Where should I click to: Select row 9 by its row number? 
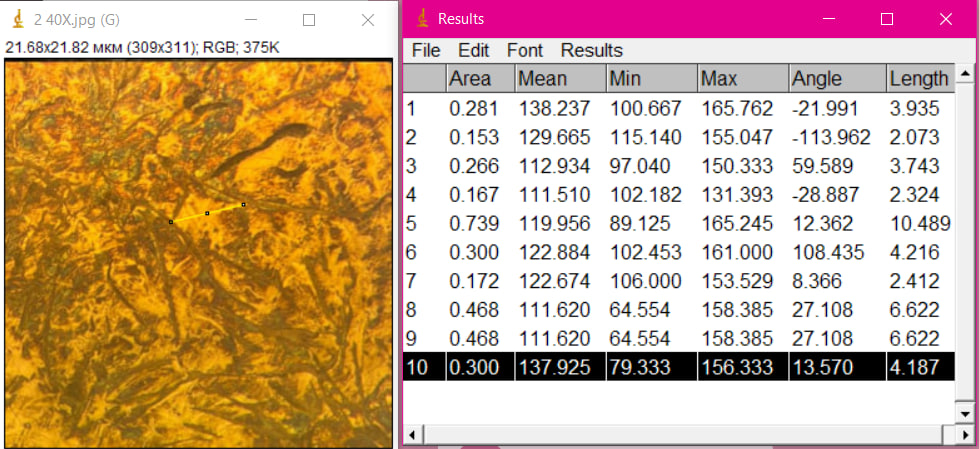411,338
